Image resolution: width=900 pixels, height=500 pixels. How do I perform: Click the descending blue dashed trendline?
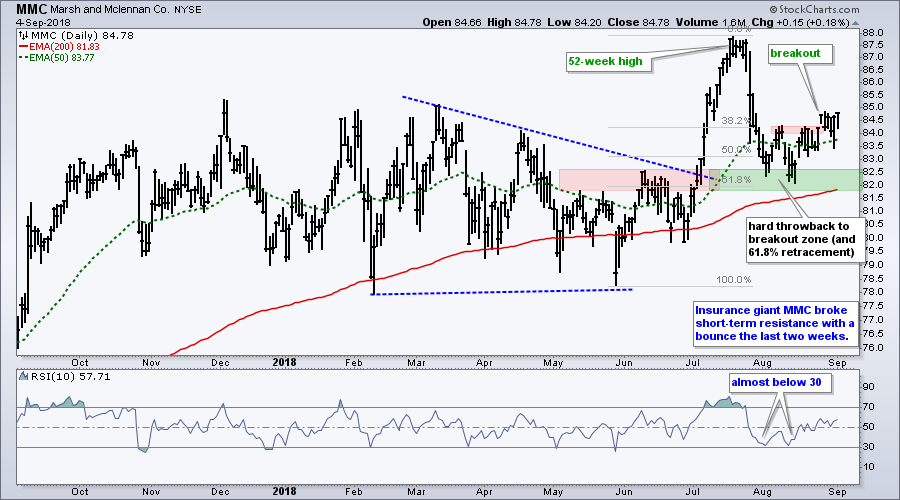pos(560,138)
